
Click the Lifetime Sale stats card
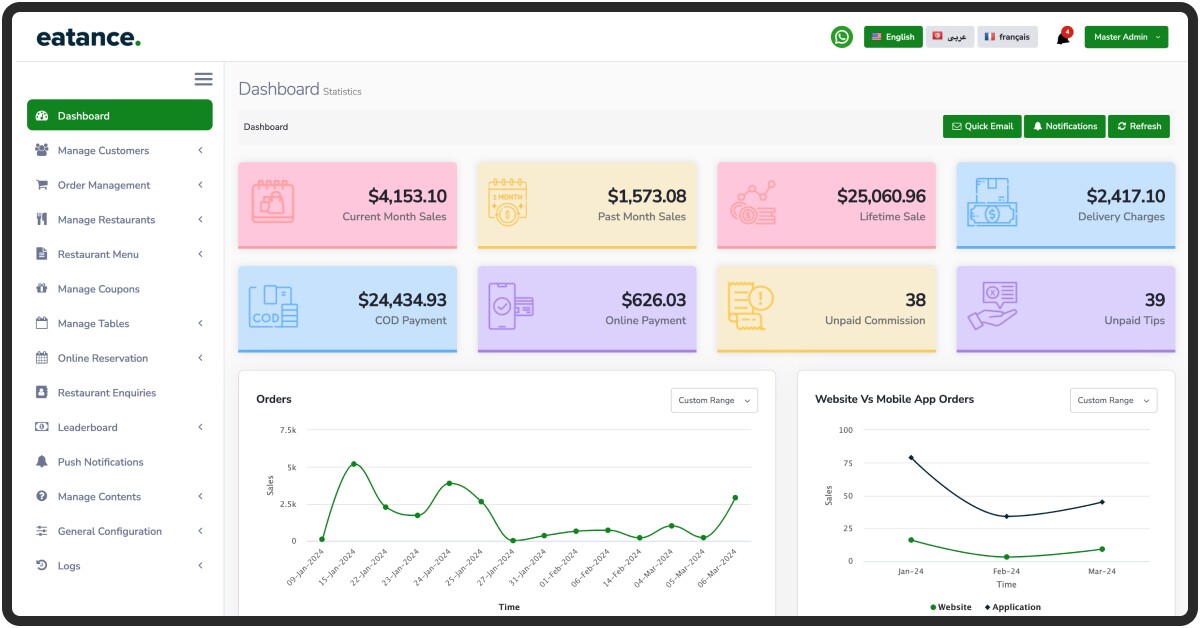tap(826, 205)
